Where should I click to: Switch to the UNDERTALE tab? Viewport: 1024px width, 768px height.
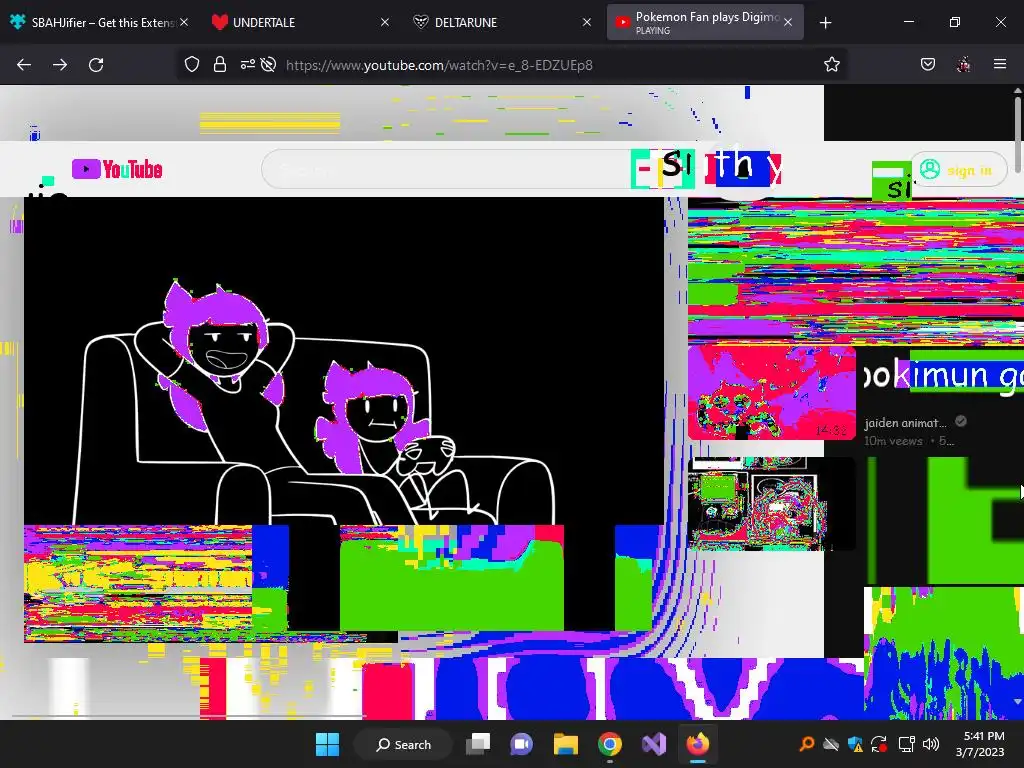pyautogui.click(x=297, y=23)
